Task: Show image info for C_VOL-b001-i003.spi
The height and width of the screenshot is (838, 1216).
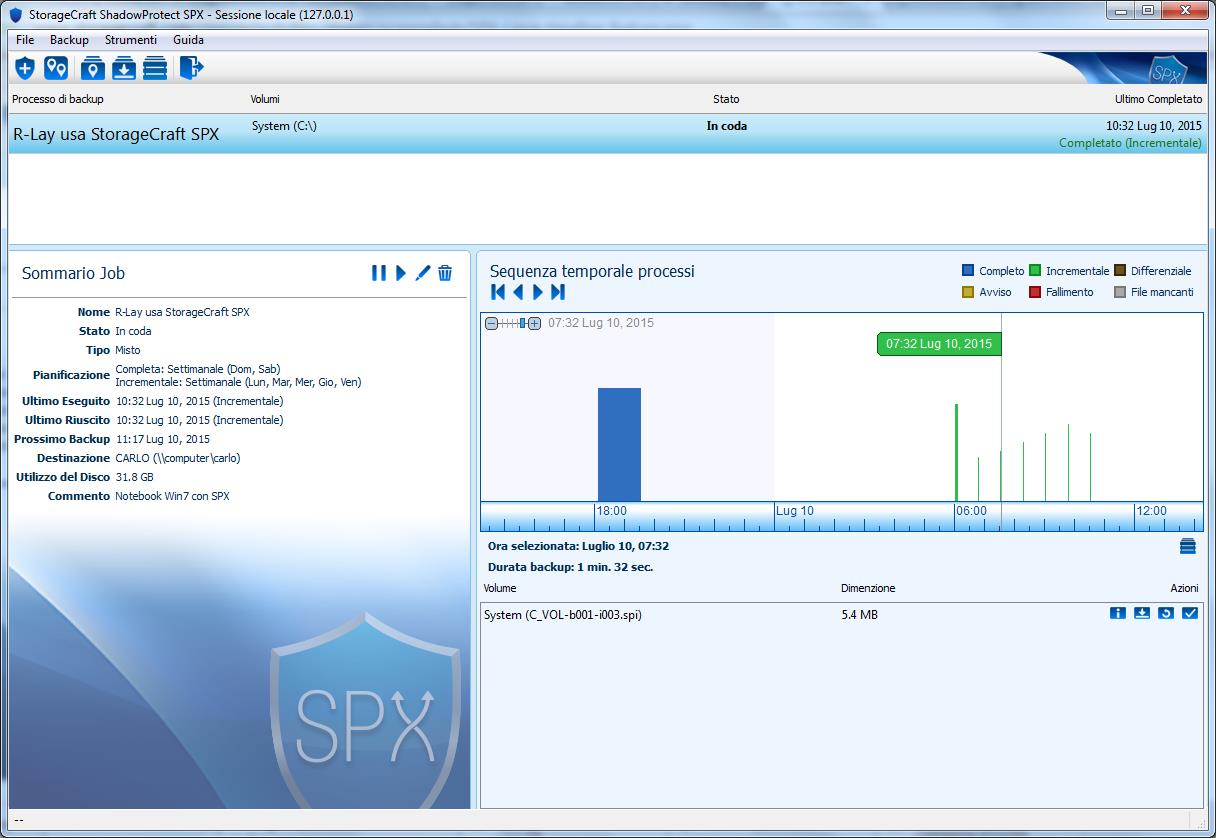Action: 1118,613
